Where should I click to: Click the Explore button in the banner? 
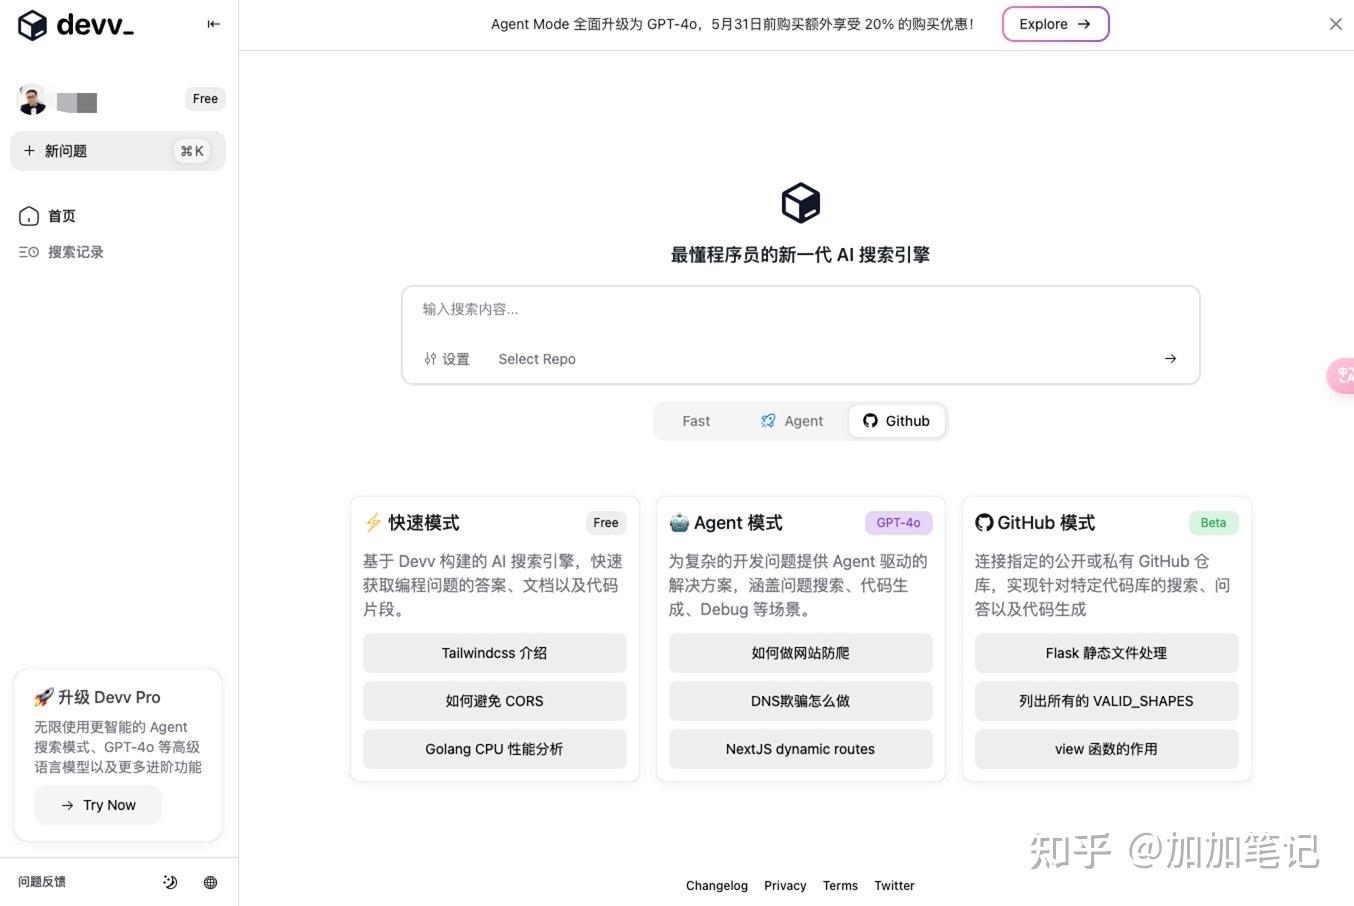pos(1055,23)
